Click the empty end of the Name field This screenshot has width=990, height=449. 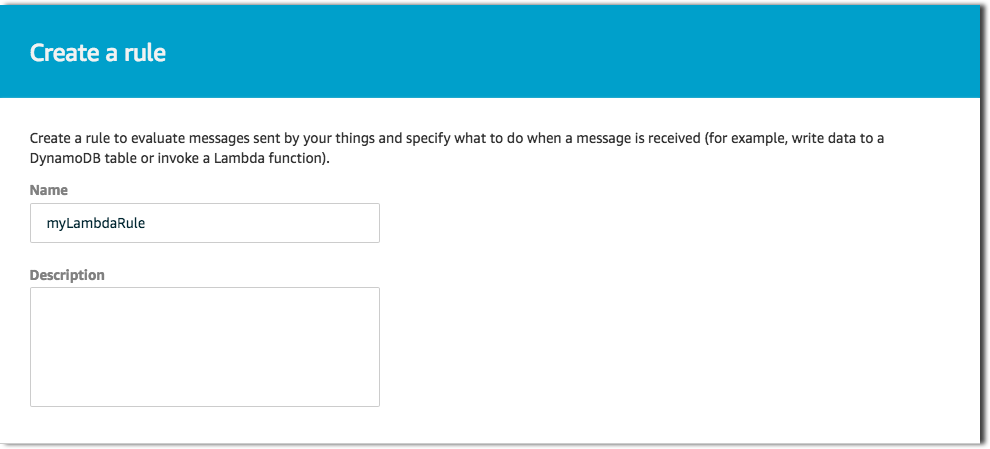tap(284, 223)
